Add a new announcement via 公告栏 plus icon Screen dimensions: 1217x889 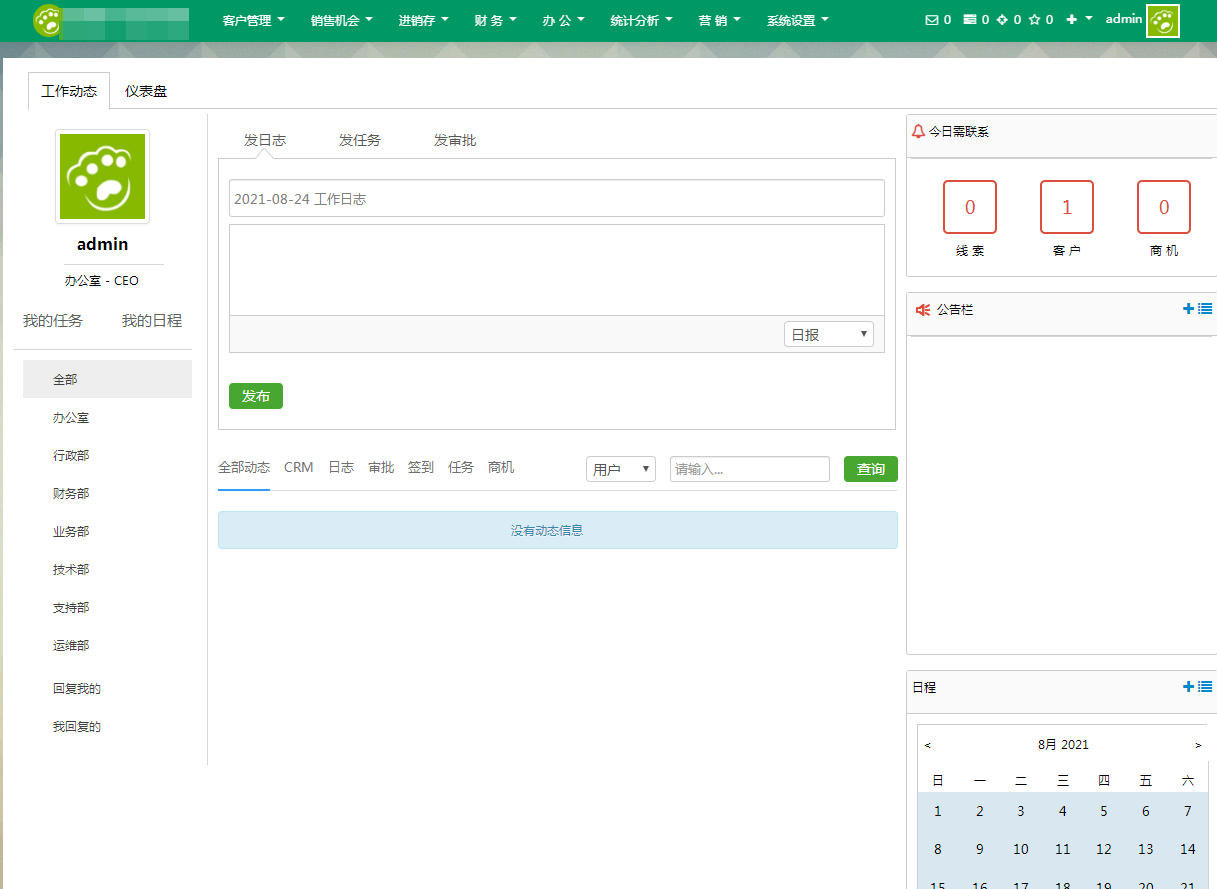click(x=1189, y=308)
